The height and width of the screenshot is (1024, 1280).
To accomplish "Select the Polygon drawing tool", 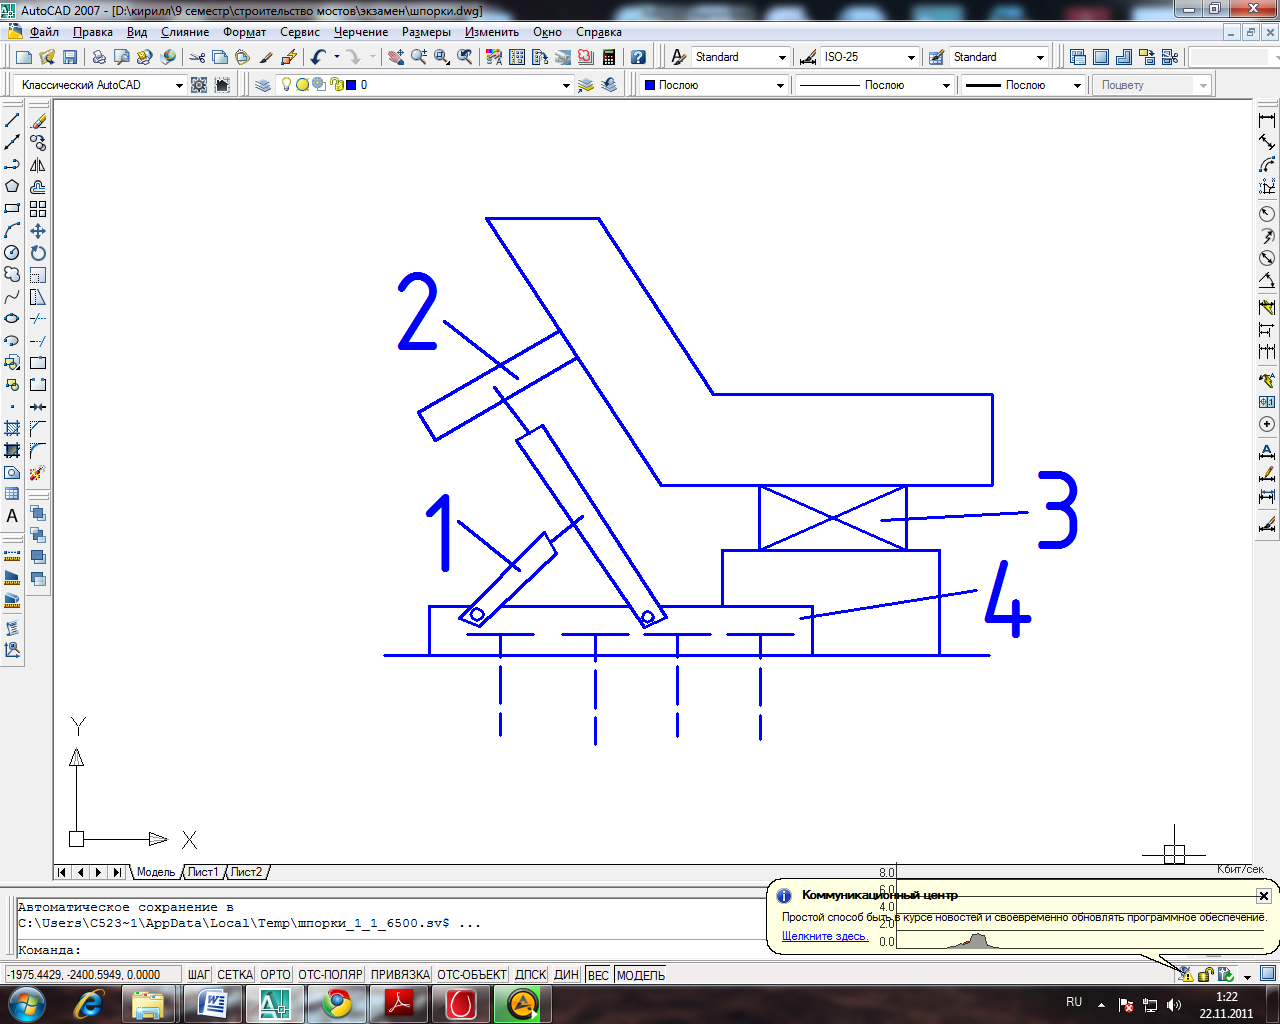I will click(12, 187).
